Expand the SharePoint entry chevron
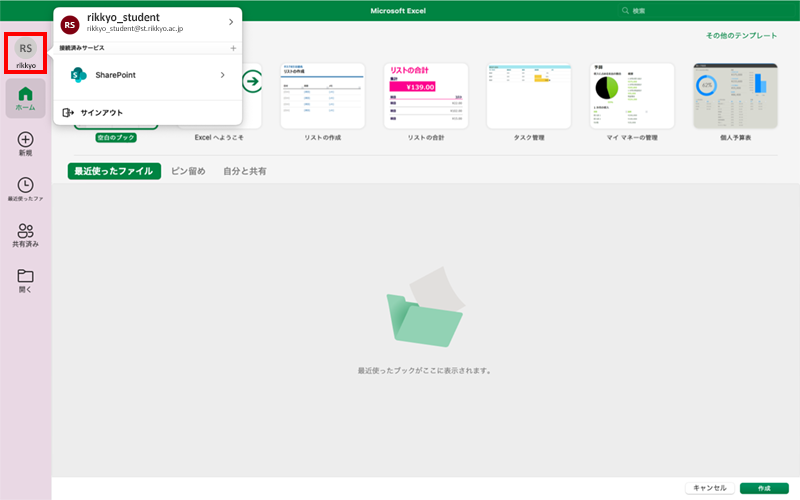This screenshot has height=500, width=800. 222,75
